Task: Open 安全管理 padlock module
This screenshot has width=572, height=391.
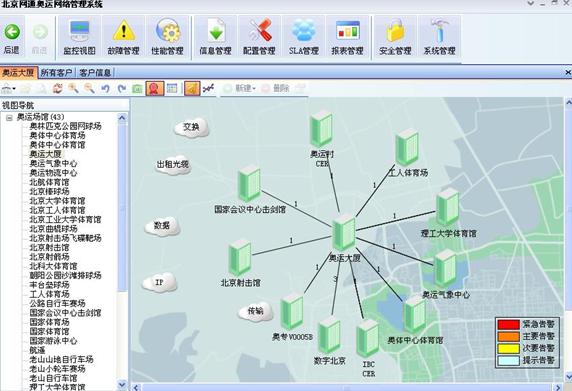Action: (395, 38)
